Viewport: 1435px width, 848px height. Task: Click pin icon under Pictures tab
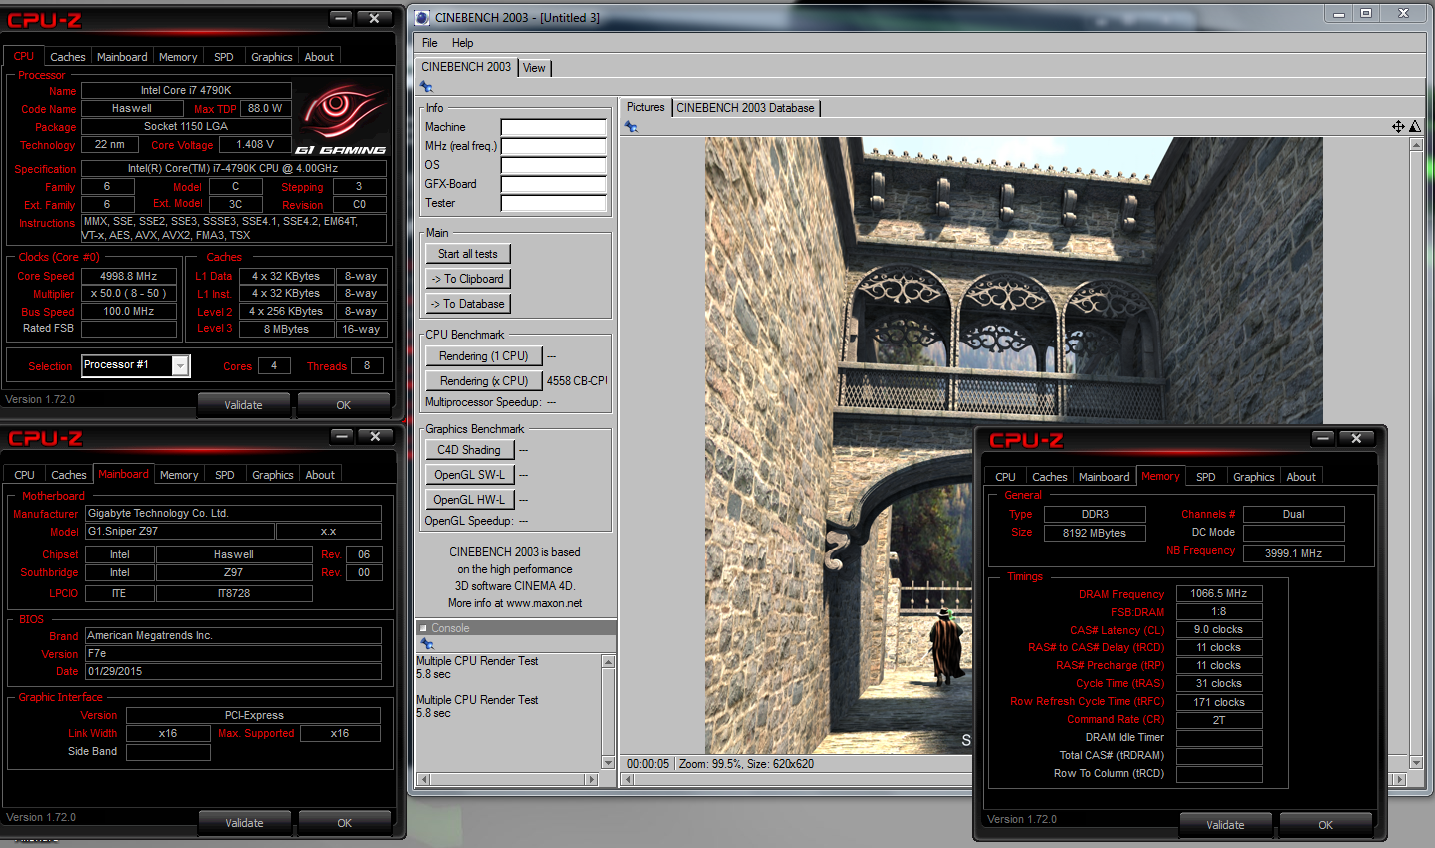coord(631,127)
